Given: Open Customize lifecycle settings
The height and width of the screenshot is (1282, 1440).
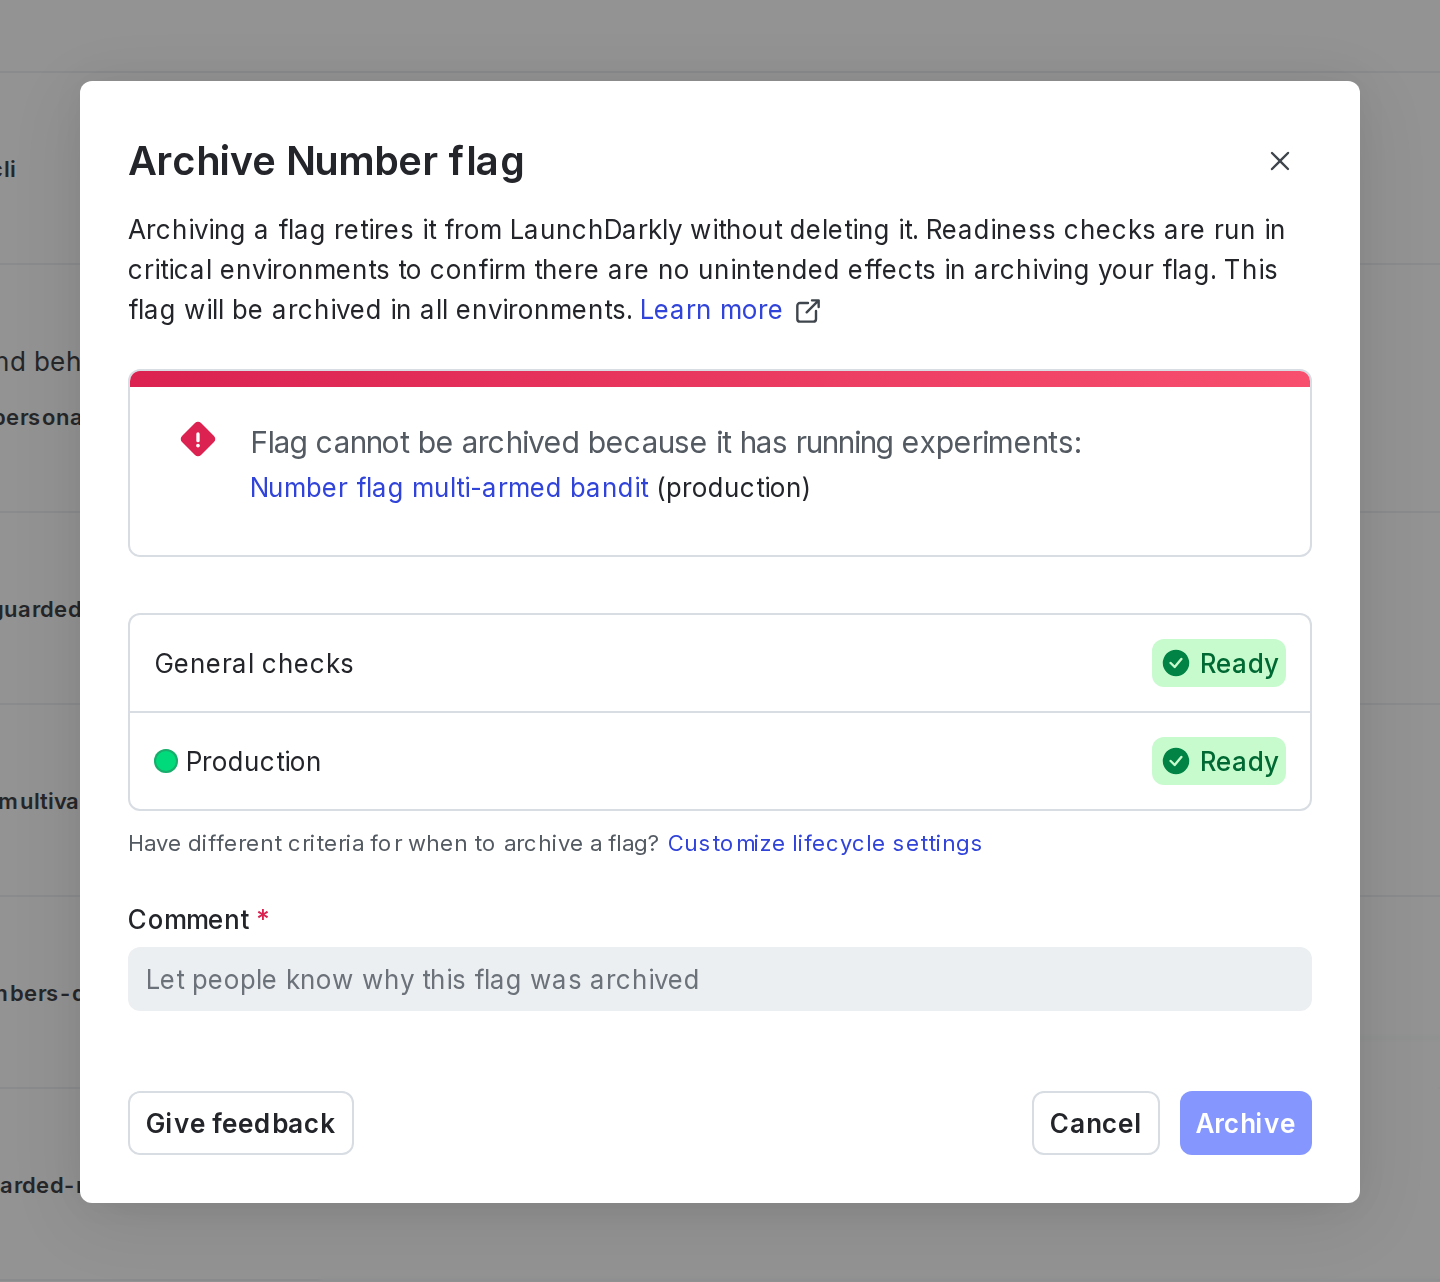Looking at the screenshot, I should click(825, 843).
